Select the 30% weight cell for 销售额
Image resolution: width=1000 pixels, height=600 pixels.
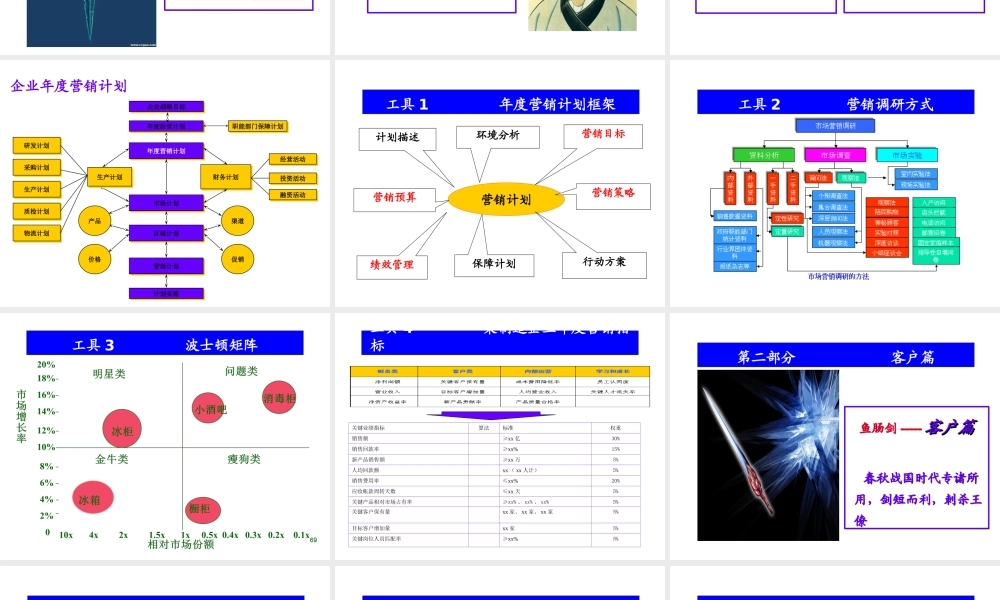pos(615,438)
